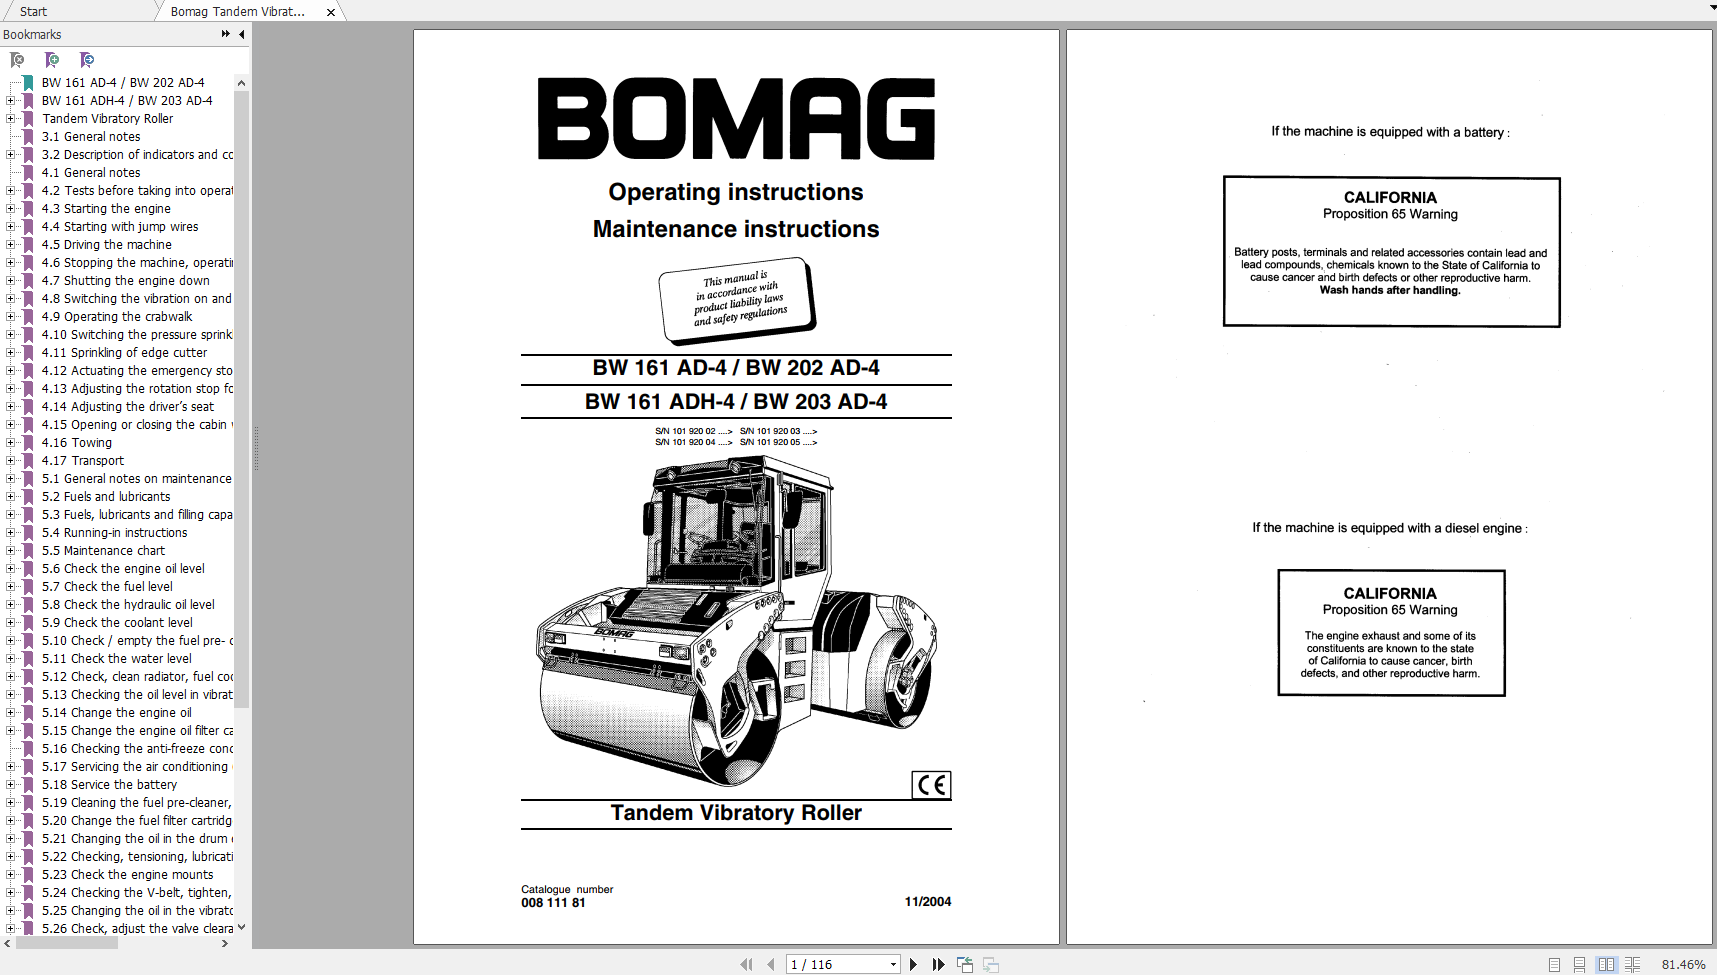Switch to the Start tab
The height and width of the screenshot is (975, 1717).
[33, 11]
